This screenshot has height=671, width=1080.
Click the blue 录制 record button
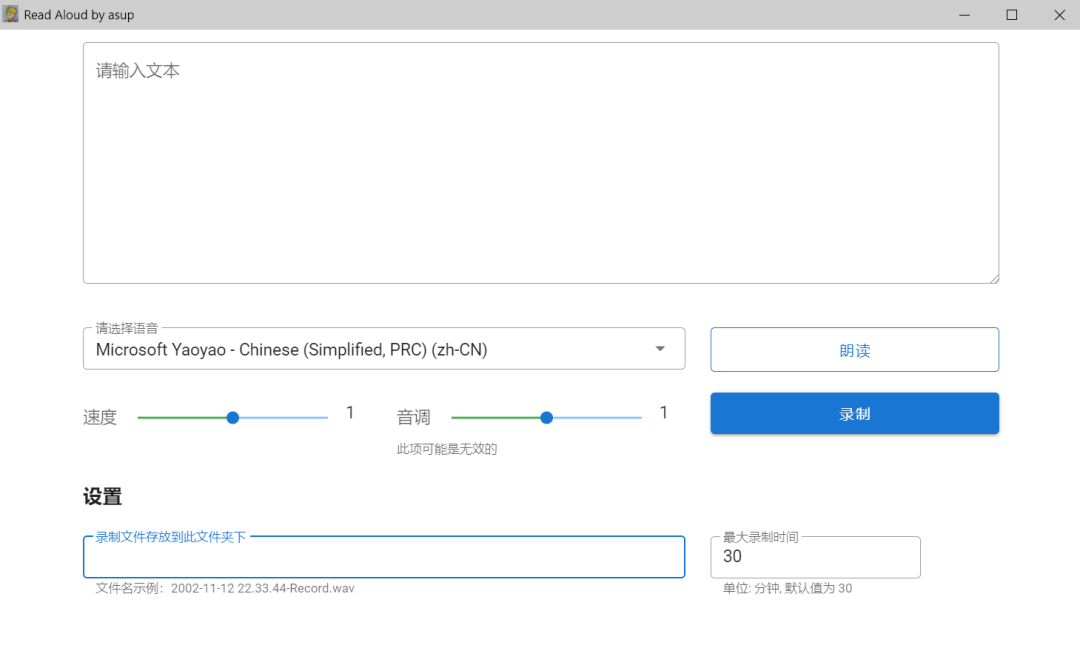854,413
